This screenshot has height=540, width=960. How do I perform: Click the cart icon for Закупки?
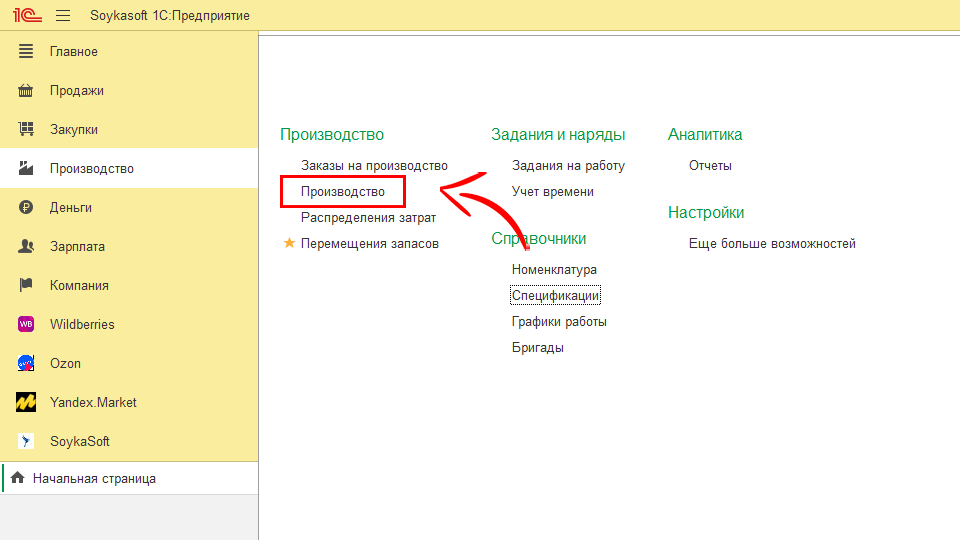[x=27, y=130]
